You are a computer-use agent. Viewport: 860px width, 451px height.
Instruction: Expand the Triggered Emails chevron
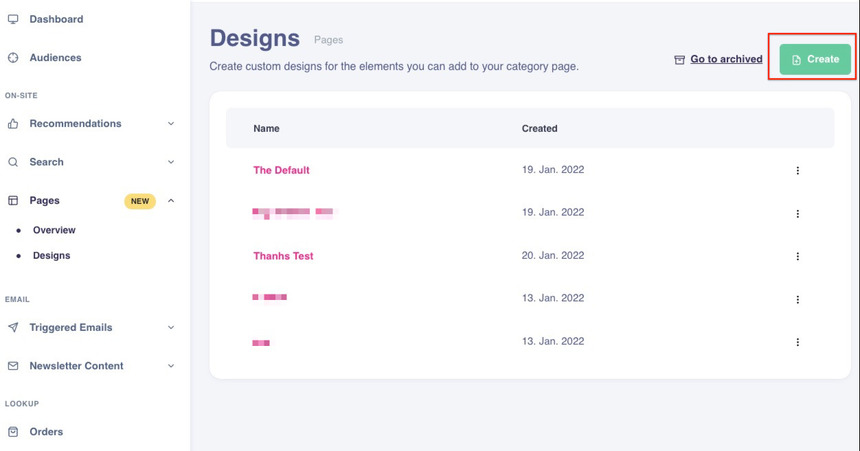pyautogui.click(x=171, y=327)
